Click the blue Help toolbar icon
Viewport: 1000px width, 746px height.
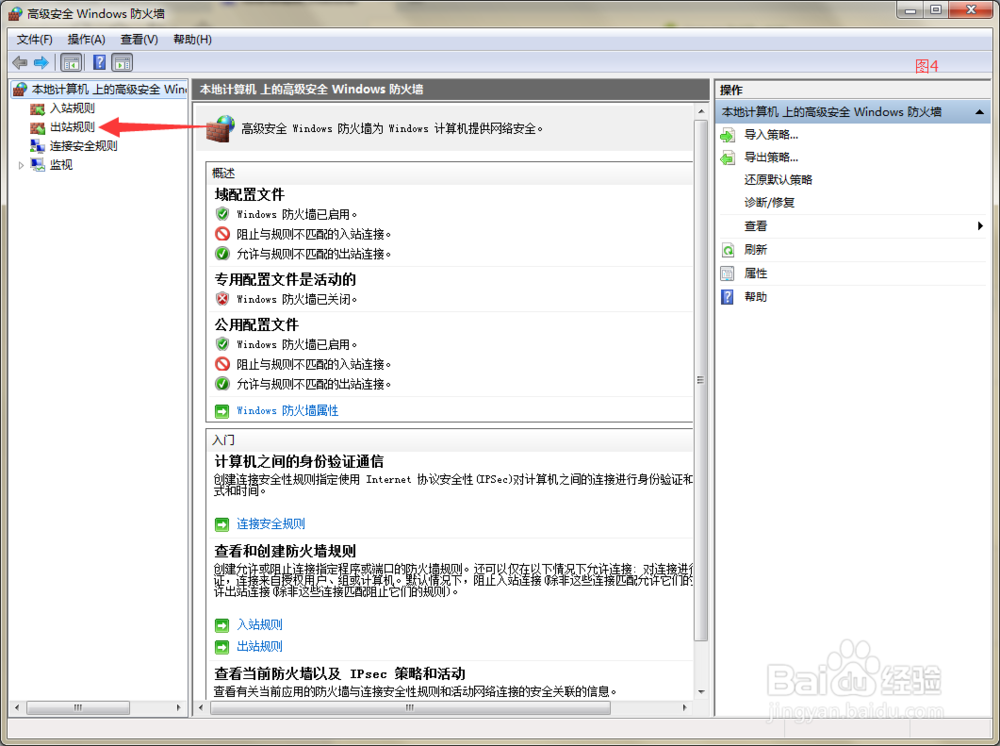click(x=99, y=62)
